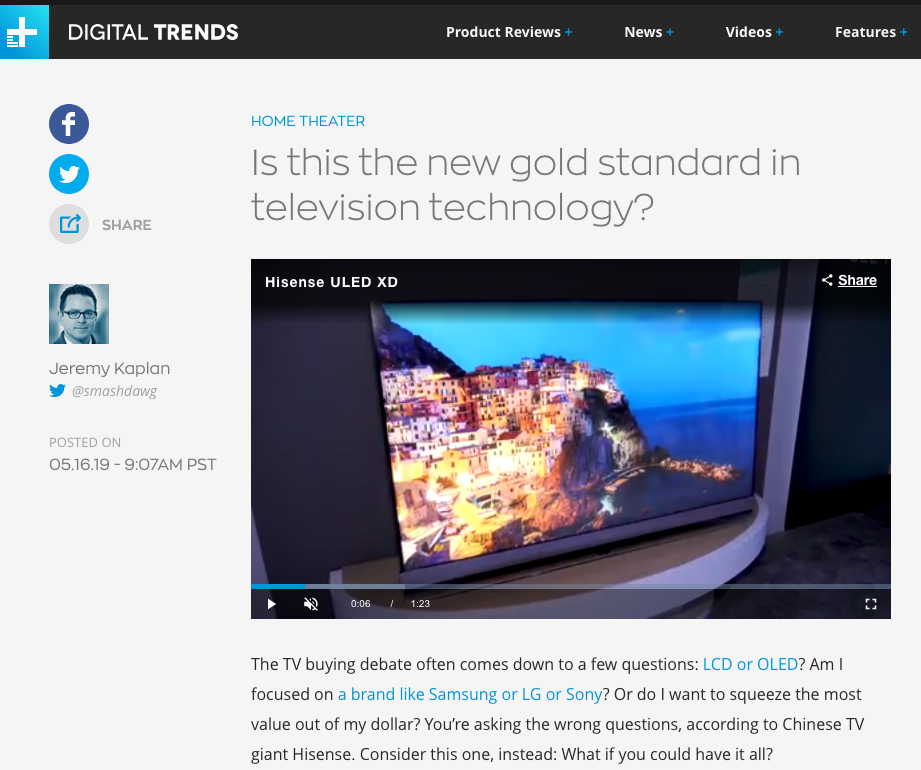Click Jeremy Kaplan's author photo
The image size is (921, 770).
[x=79, y=314]
